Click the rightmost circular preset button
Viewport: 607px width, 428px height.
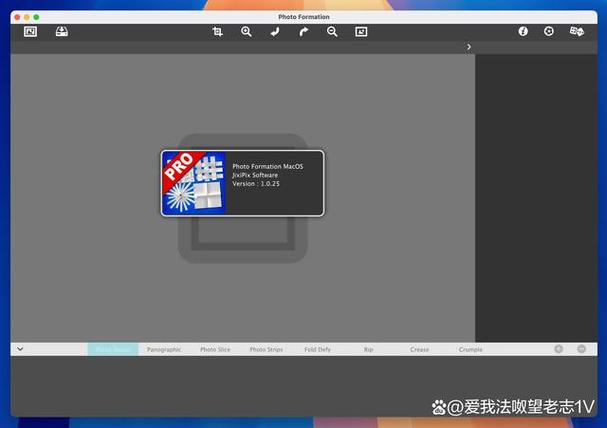click(581, 349)
